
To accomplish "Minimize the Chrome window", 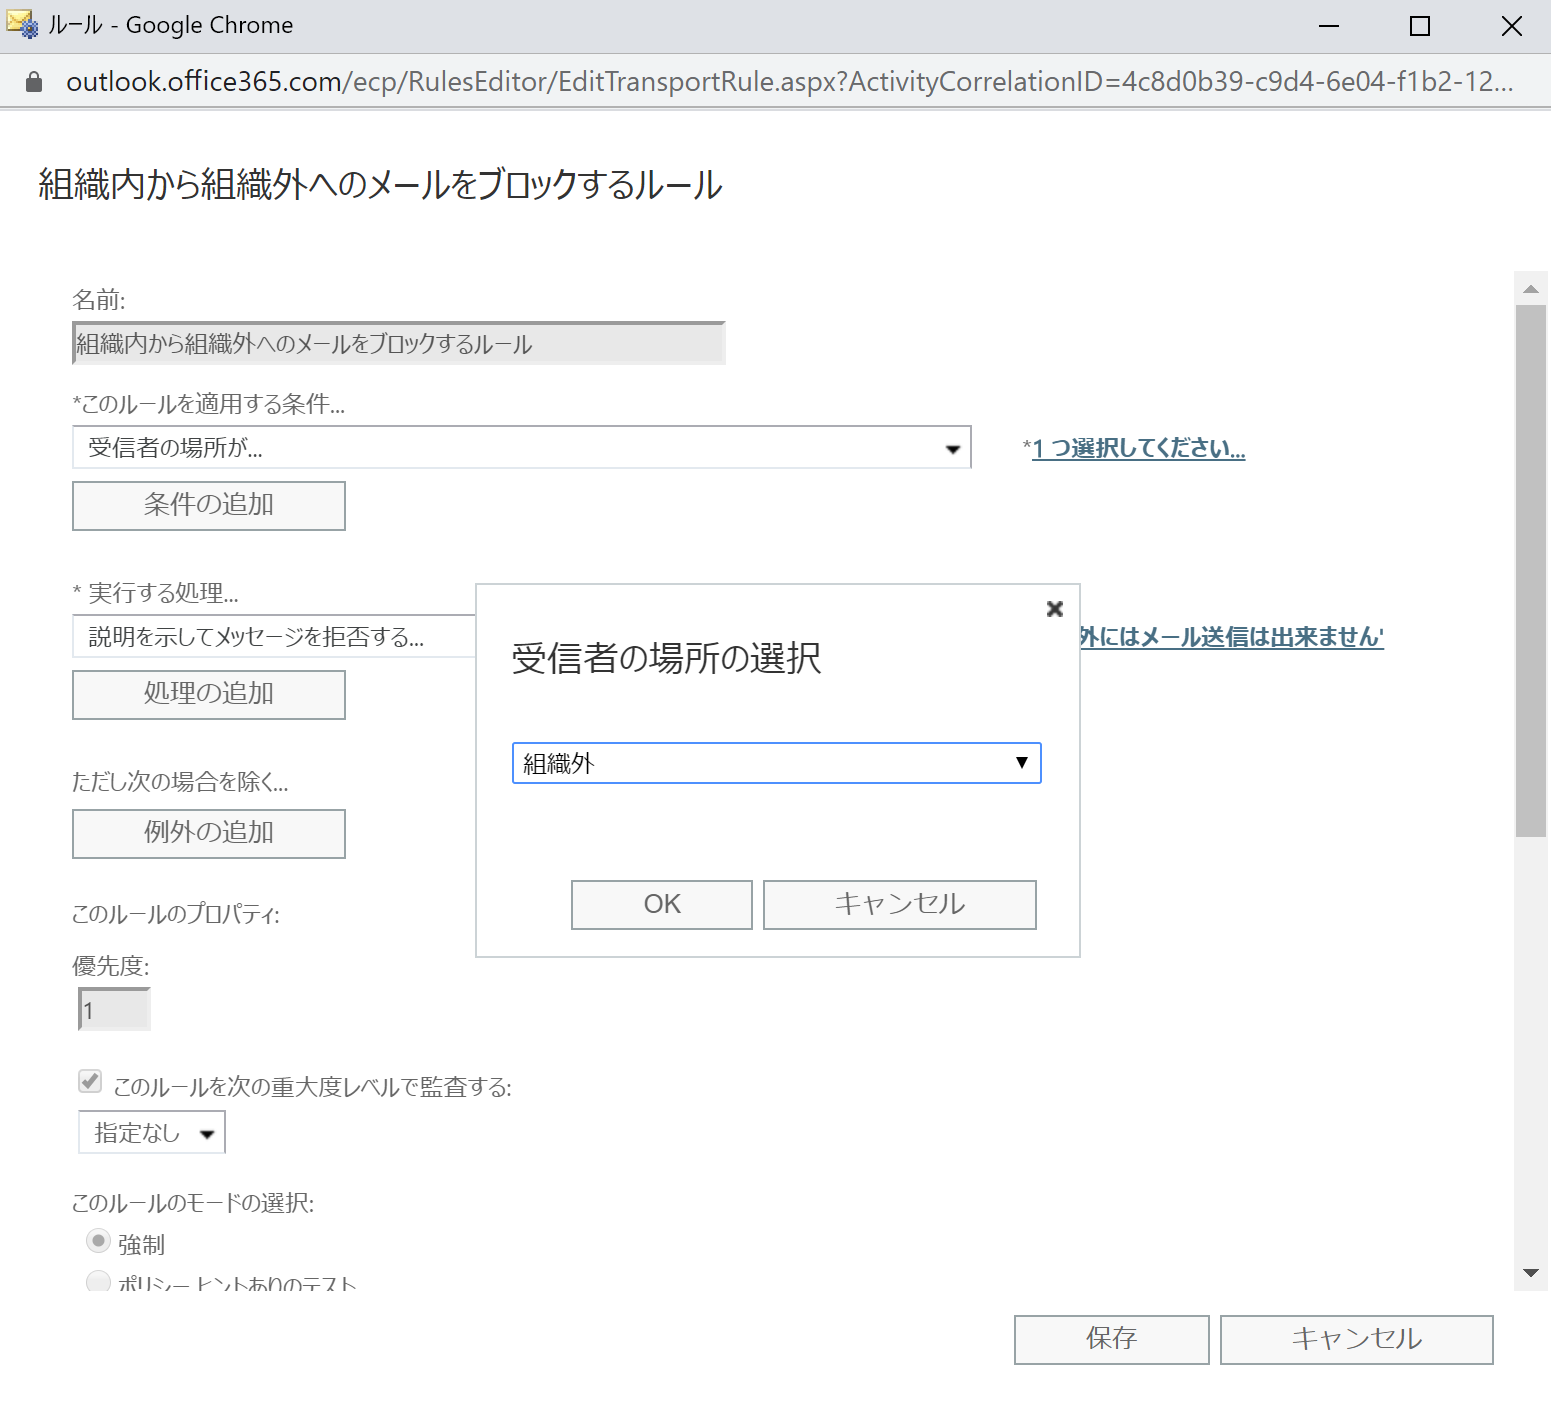I will coord(1328,26).
